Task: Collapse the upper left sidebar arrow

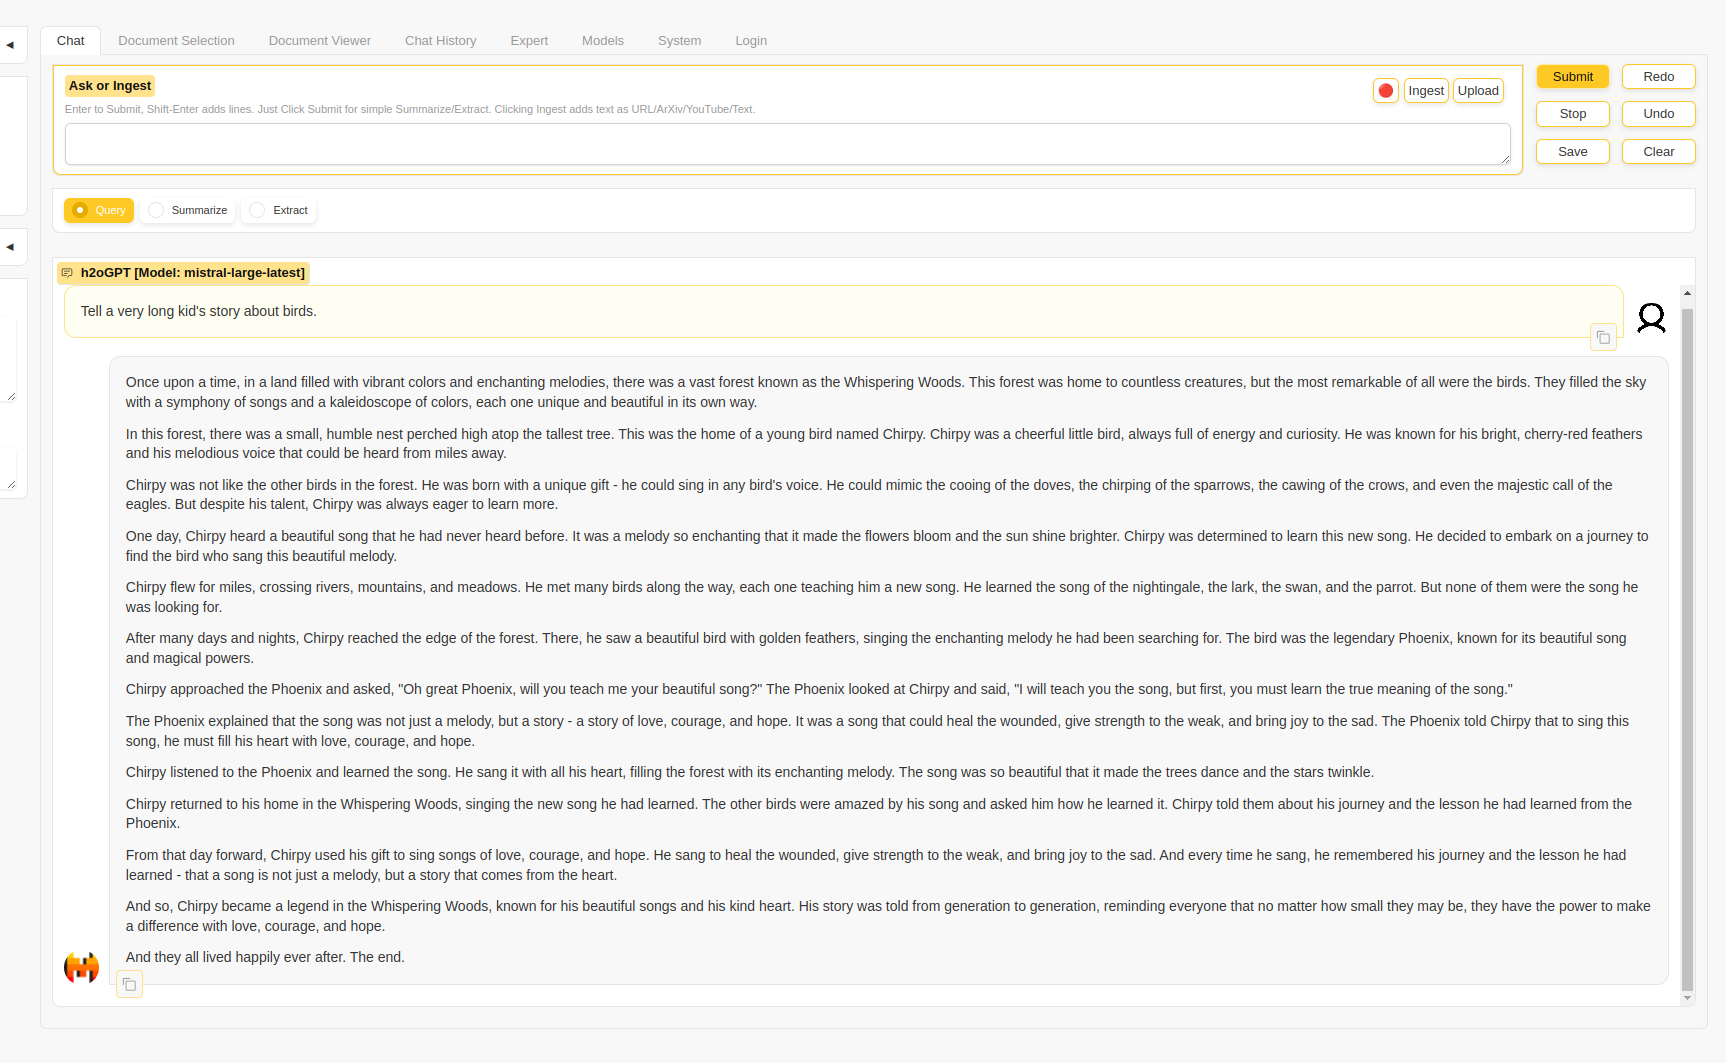Action: pyautogui.click(x=10, y=45)
